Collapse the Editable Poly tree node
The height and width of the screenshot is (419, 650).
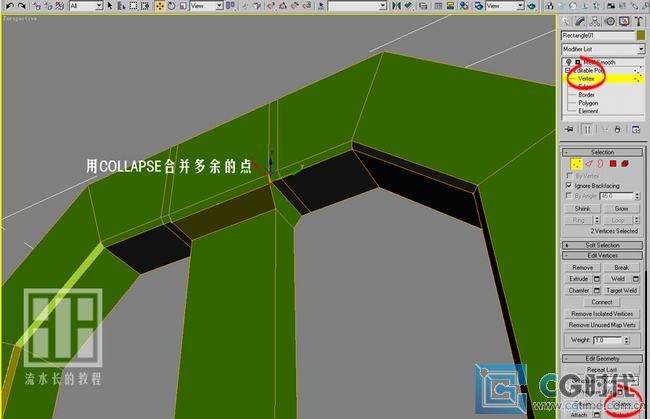[x=568, y=70]
